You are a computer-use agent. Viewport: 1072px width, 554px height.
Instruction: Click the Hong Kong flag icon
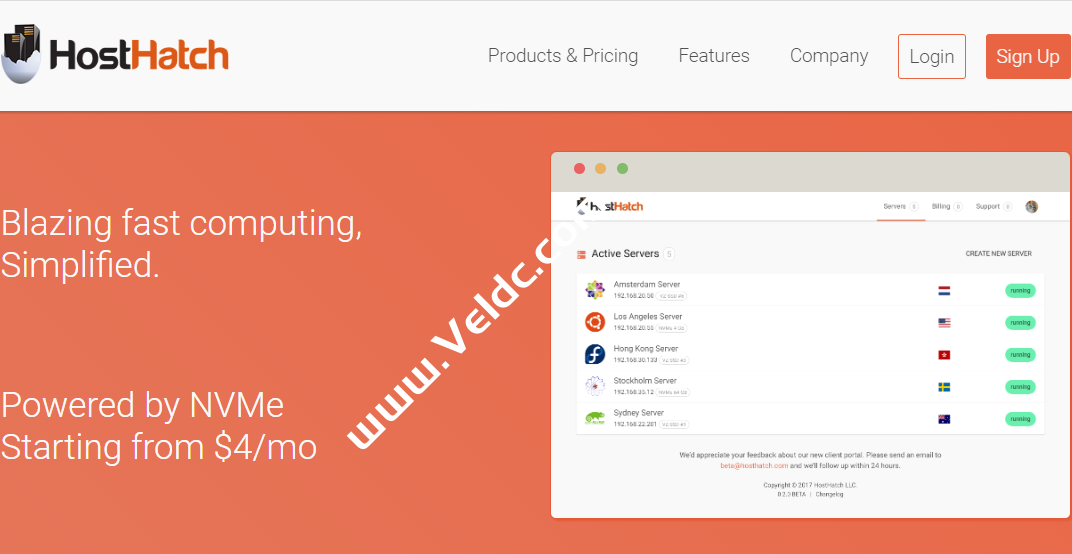[944, 355]
